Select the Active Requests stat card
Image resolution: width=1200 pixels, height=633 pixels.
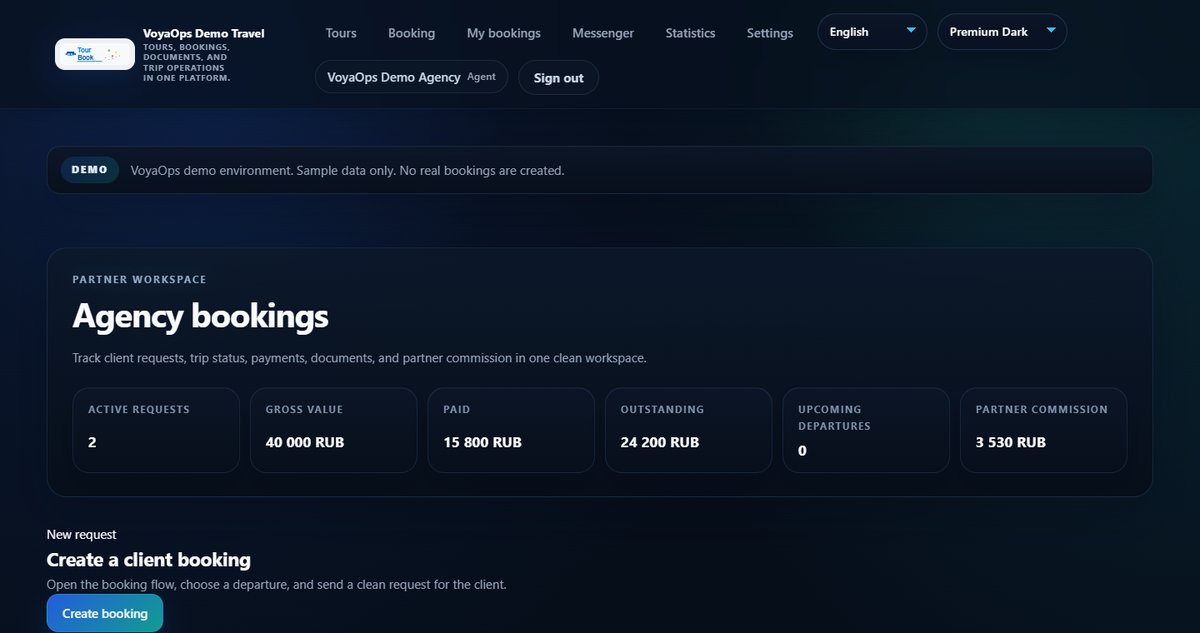tap(156, 430)
